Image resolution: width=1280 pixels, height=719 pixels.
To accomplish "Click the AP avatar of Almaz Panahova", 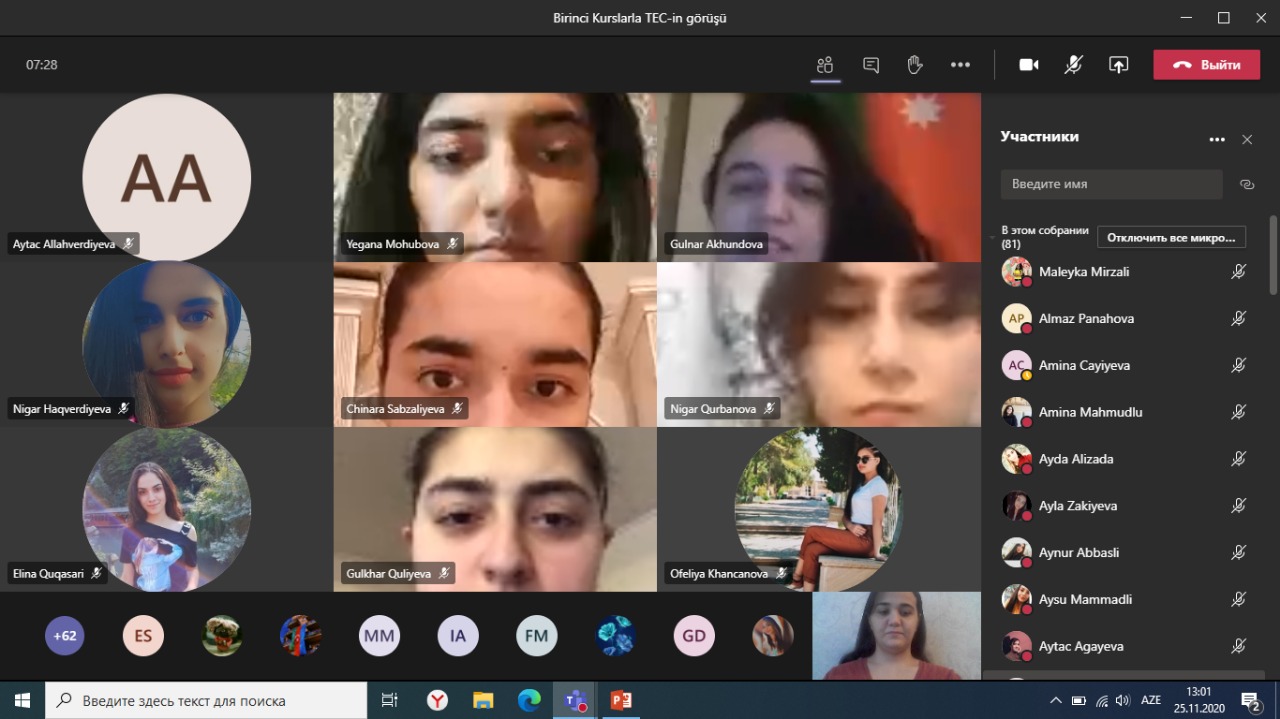I will click(x=1016, y=319).
